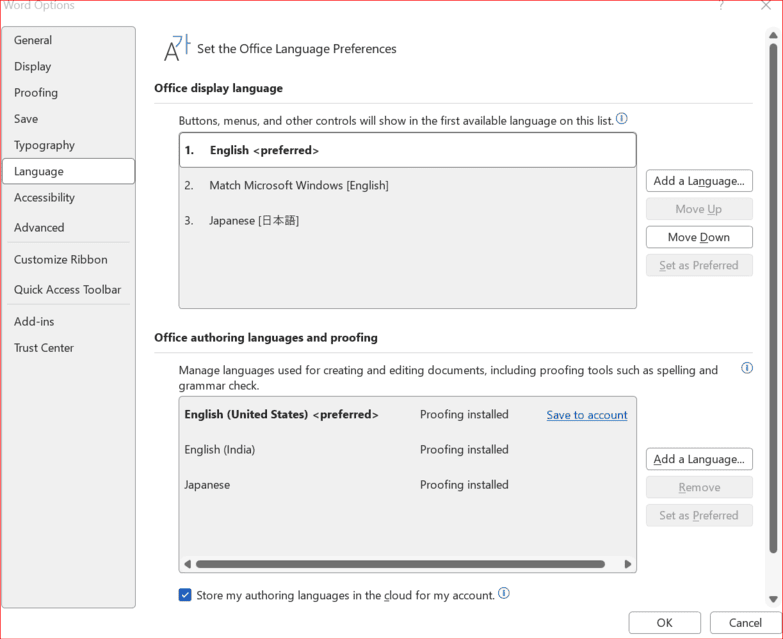Click the dialog vertical scrollbar thumb
This screenshot has width=783, height=639.
point(773,299)
